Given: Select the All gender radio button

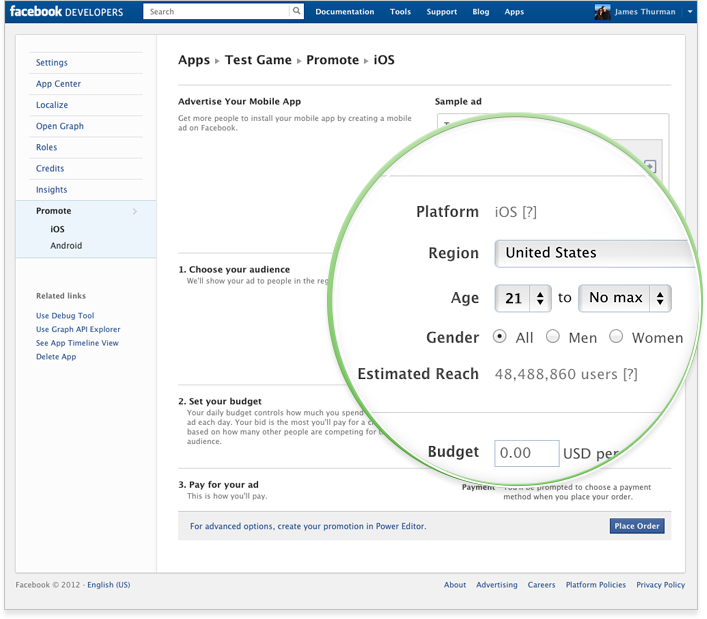Looking at the screenshot, I should pyautogui.click(x=500, y=336).
